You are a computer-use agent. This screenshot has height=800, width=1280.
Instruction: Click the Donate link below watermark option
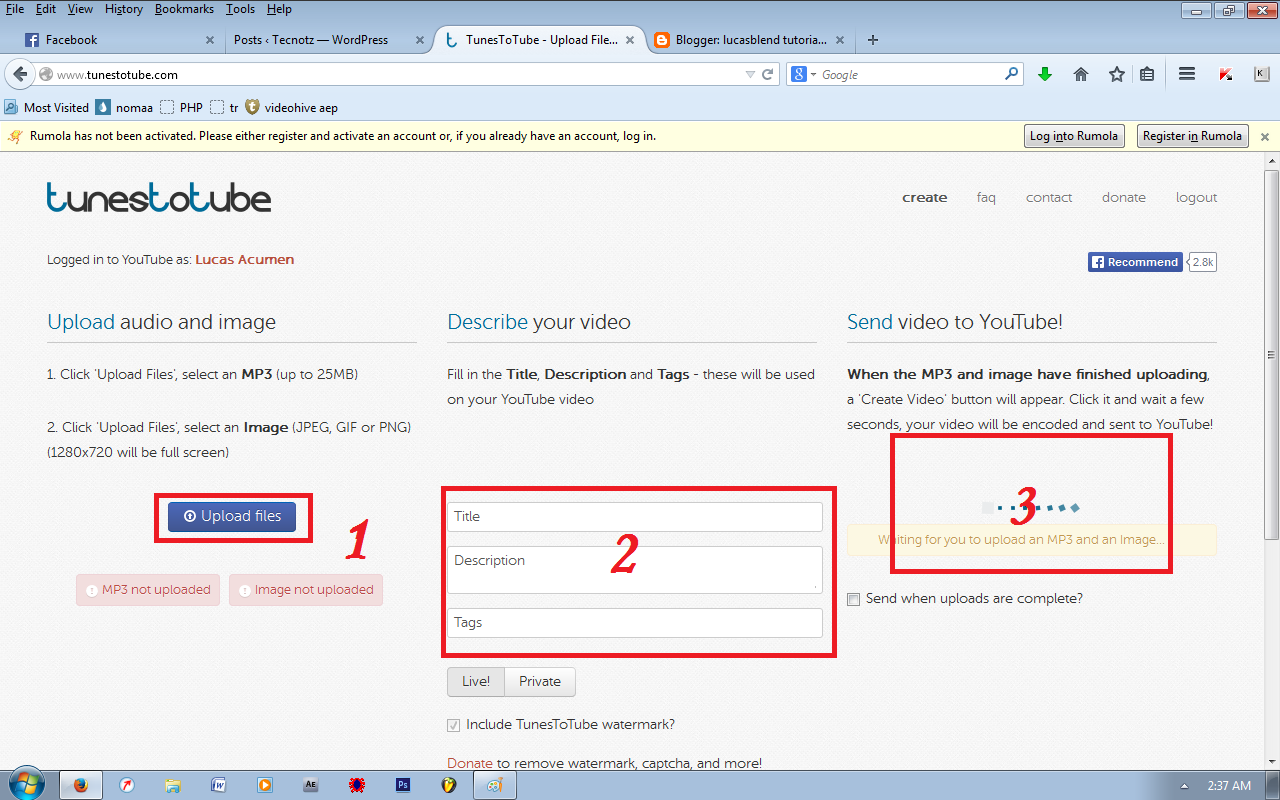(x=470, y=764)
